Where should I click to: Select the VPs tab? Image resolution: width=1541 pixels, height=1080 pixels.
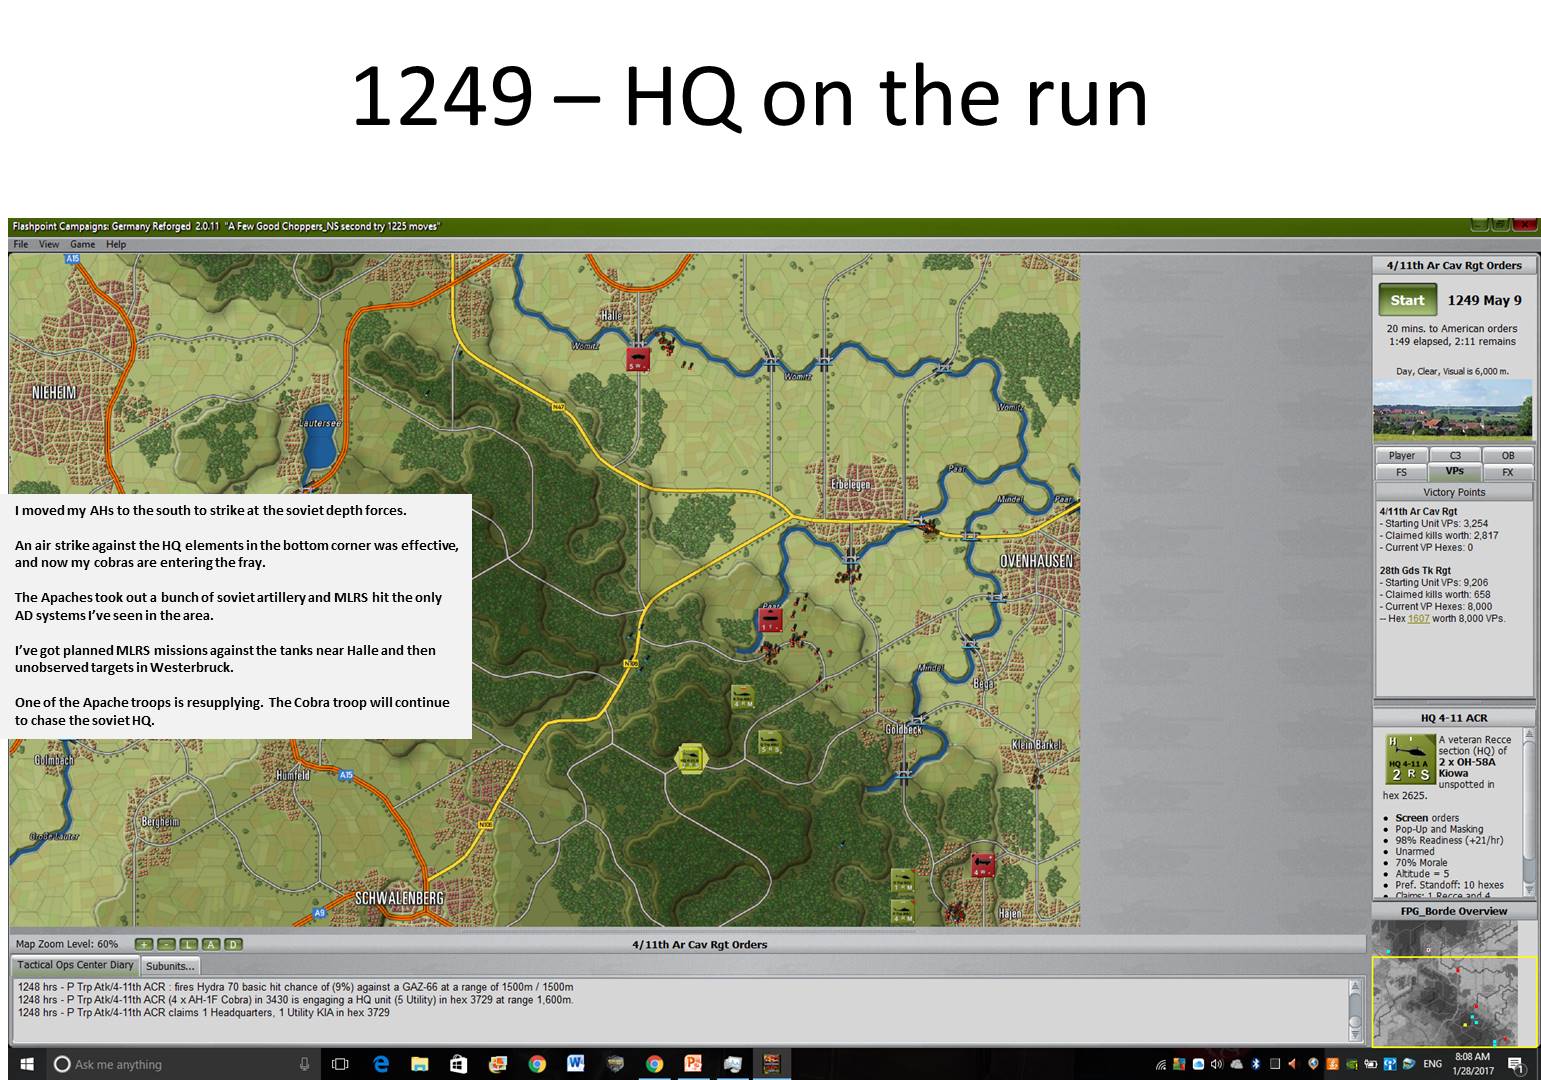[1455, 472]
